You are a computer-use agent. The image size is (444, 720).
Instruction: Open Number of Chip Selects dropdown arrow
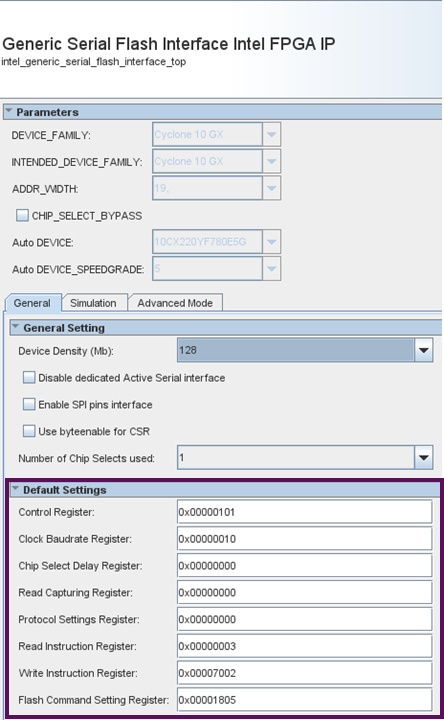423,457
